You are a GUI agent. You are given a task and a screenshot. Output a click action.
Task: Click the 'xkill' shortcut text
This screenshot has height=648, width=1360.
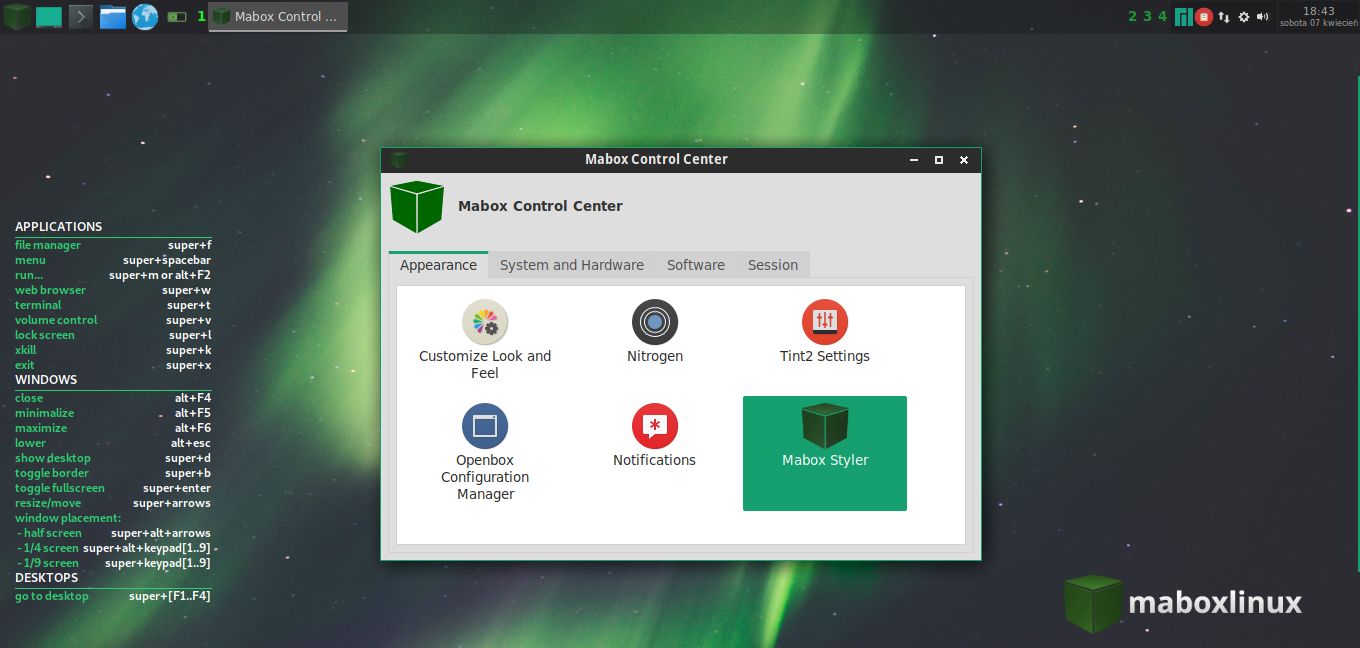25,350
